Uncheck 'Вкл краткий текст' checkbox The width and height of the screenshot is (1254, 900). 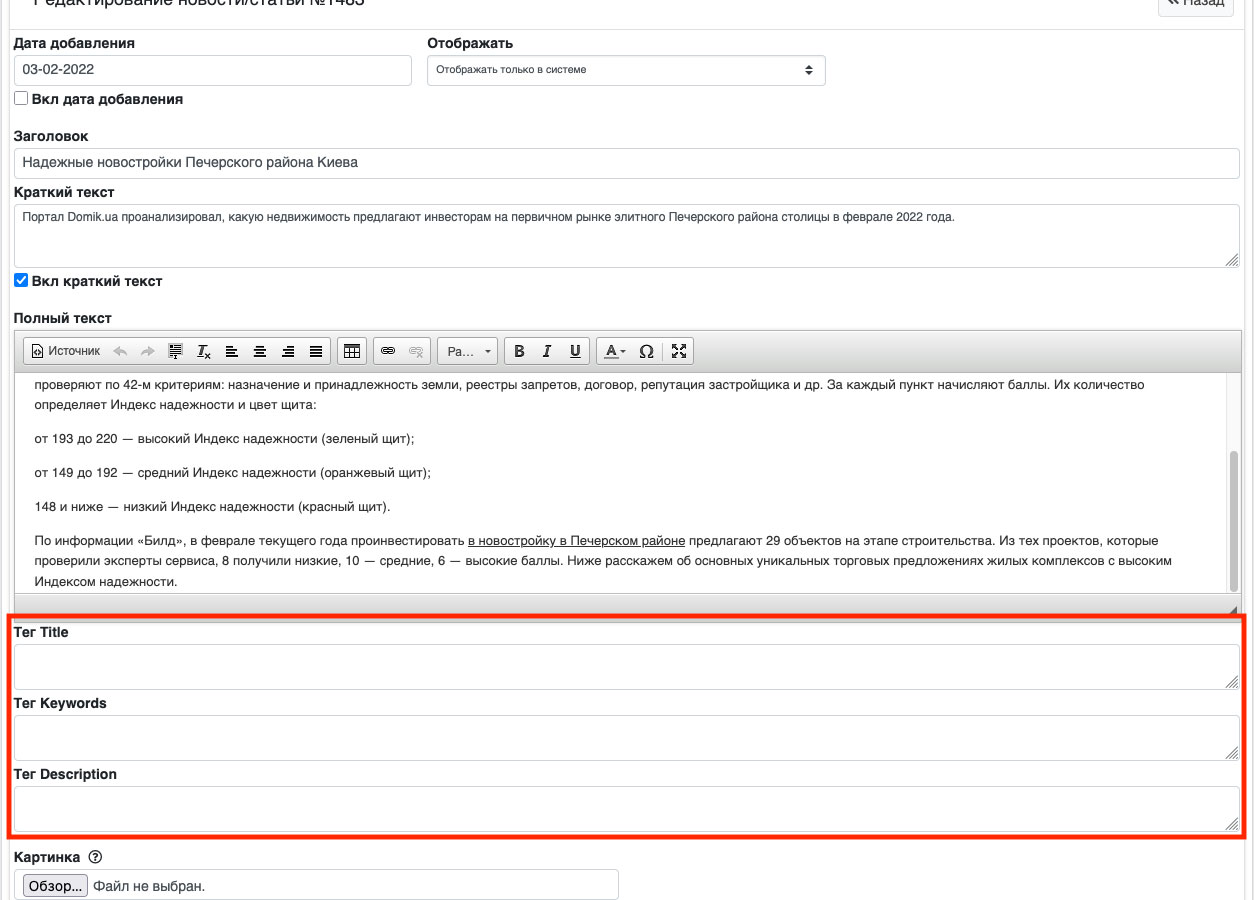pyautogui.click(x=21, y=281)
